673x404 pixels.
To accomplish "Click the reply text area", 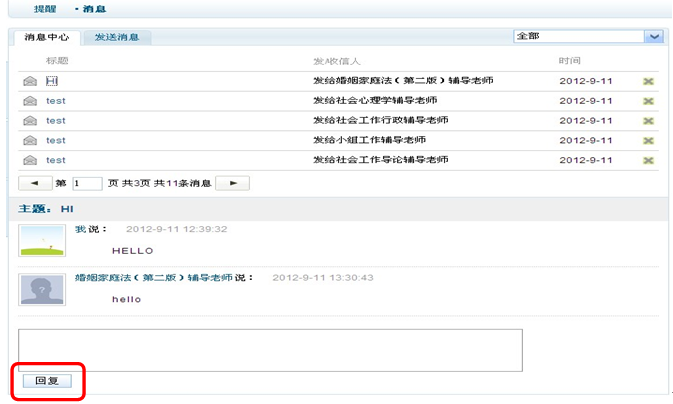I will [270, 350].
